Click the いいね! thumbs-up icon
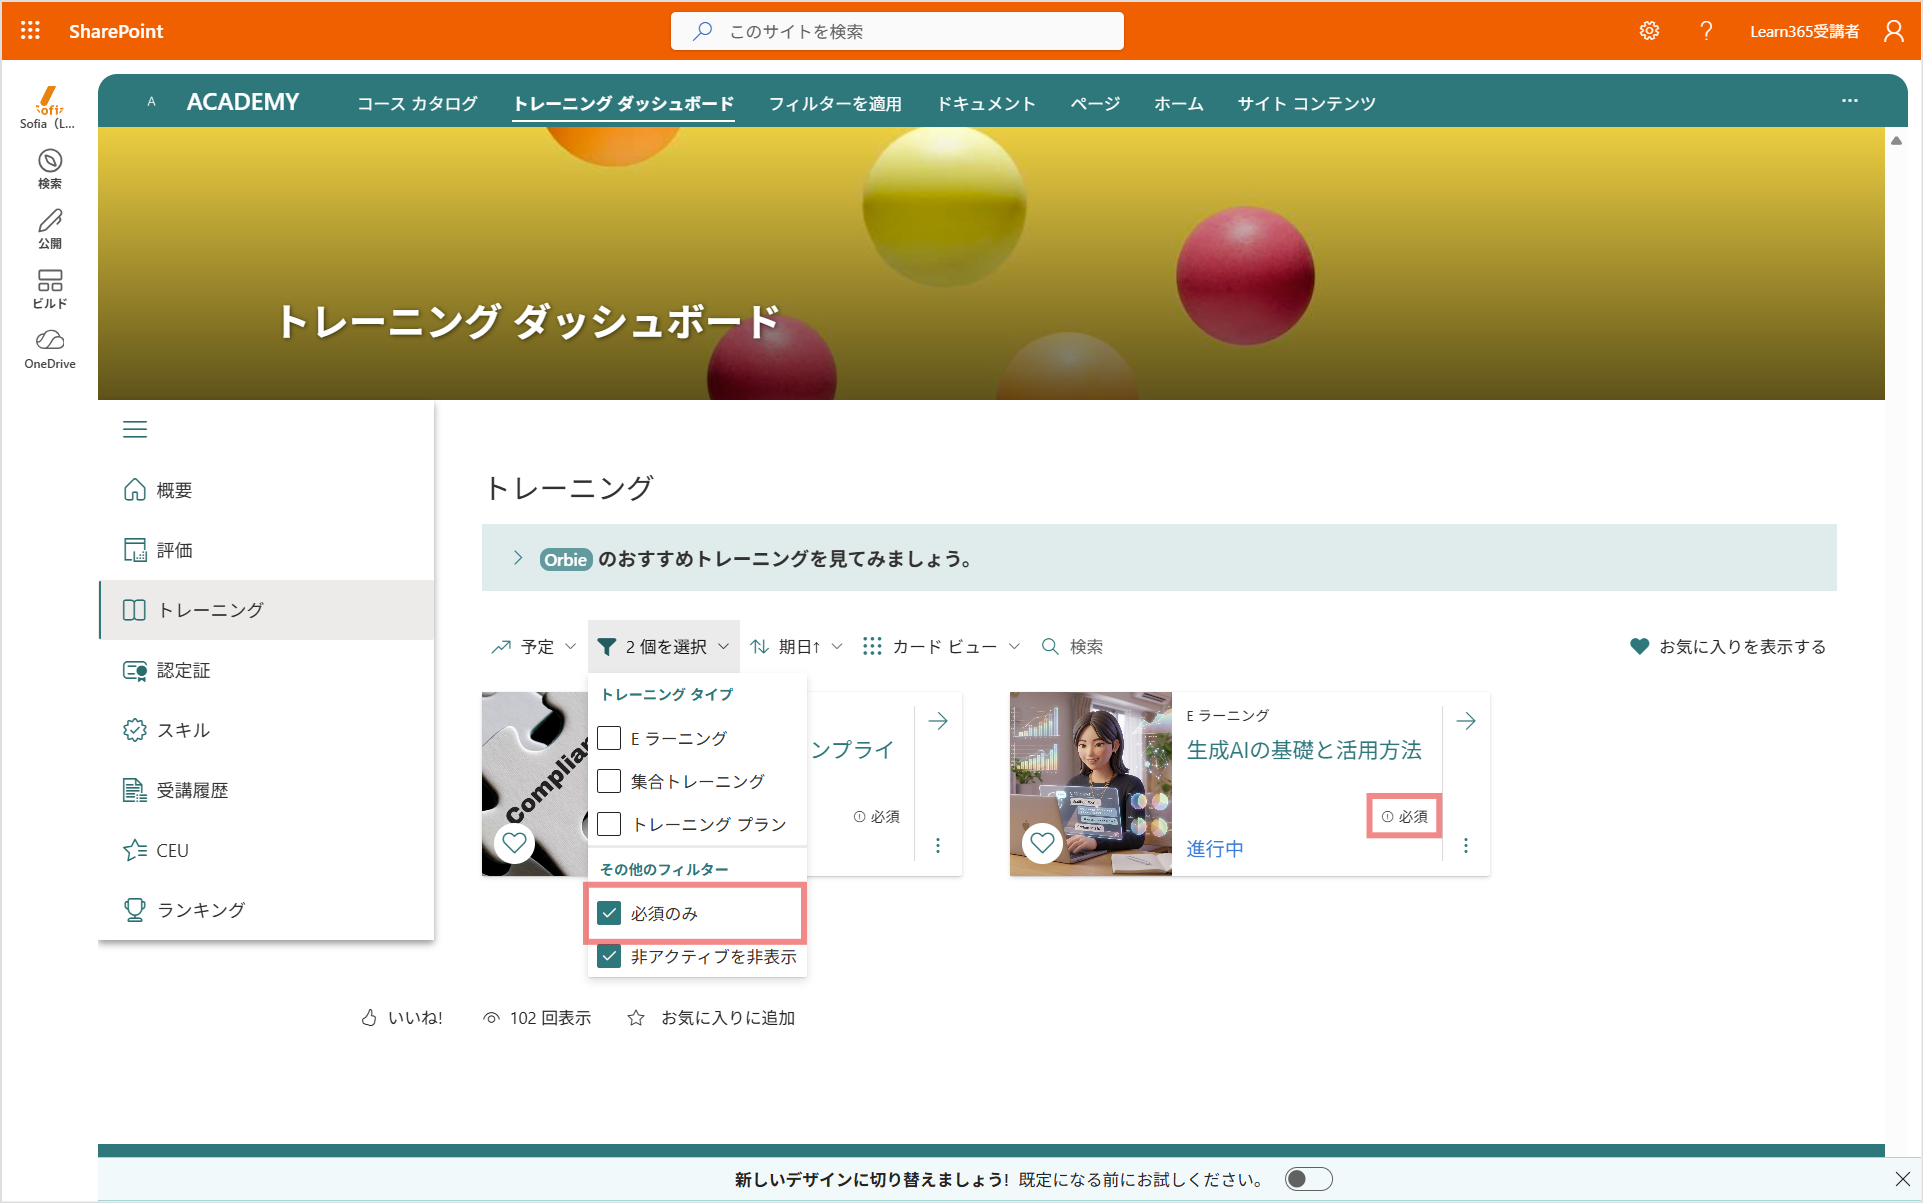The image size is (1923, 1203). click(x=369, y=1018)
